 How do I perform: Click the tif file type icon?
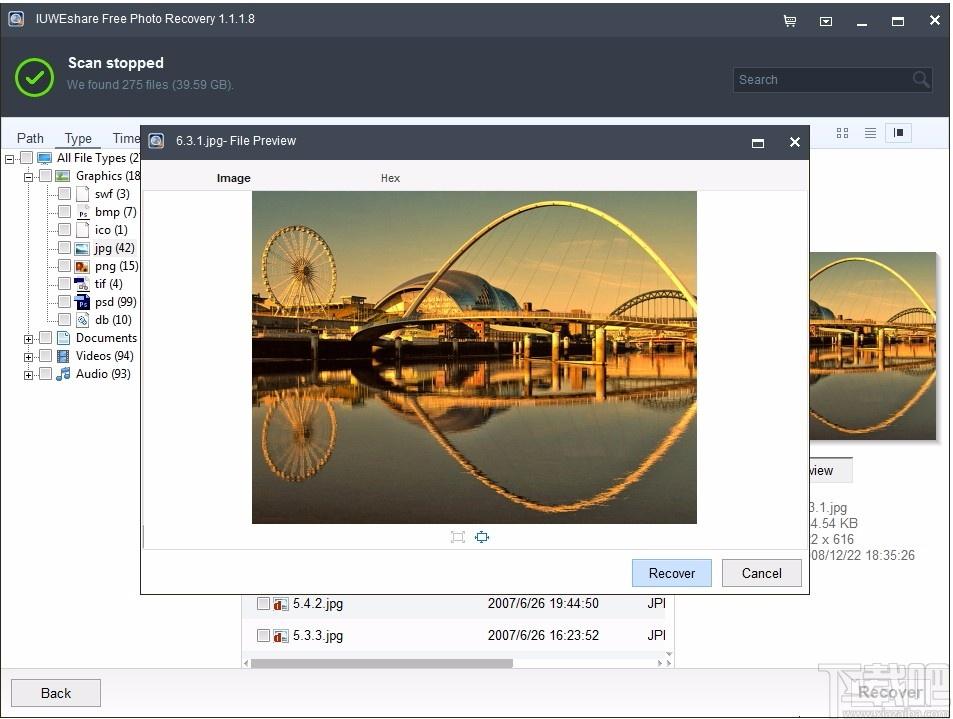point(81,284)
